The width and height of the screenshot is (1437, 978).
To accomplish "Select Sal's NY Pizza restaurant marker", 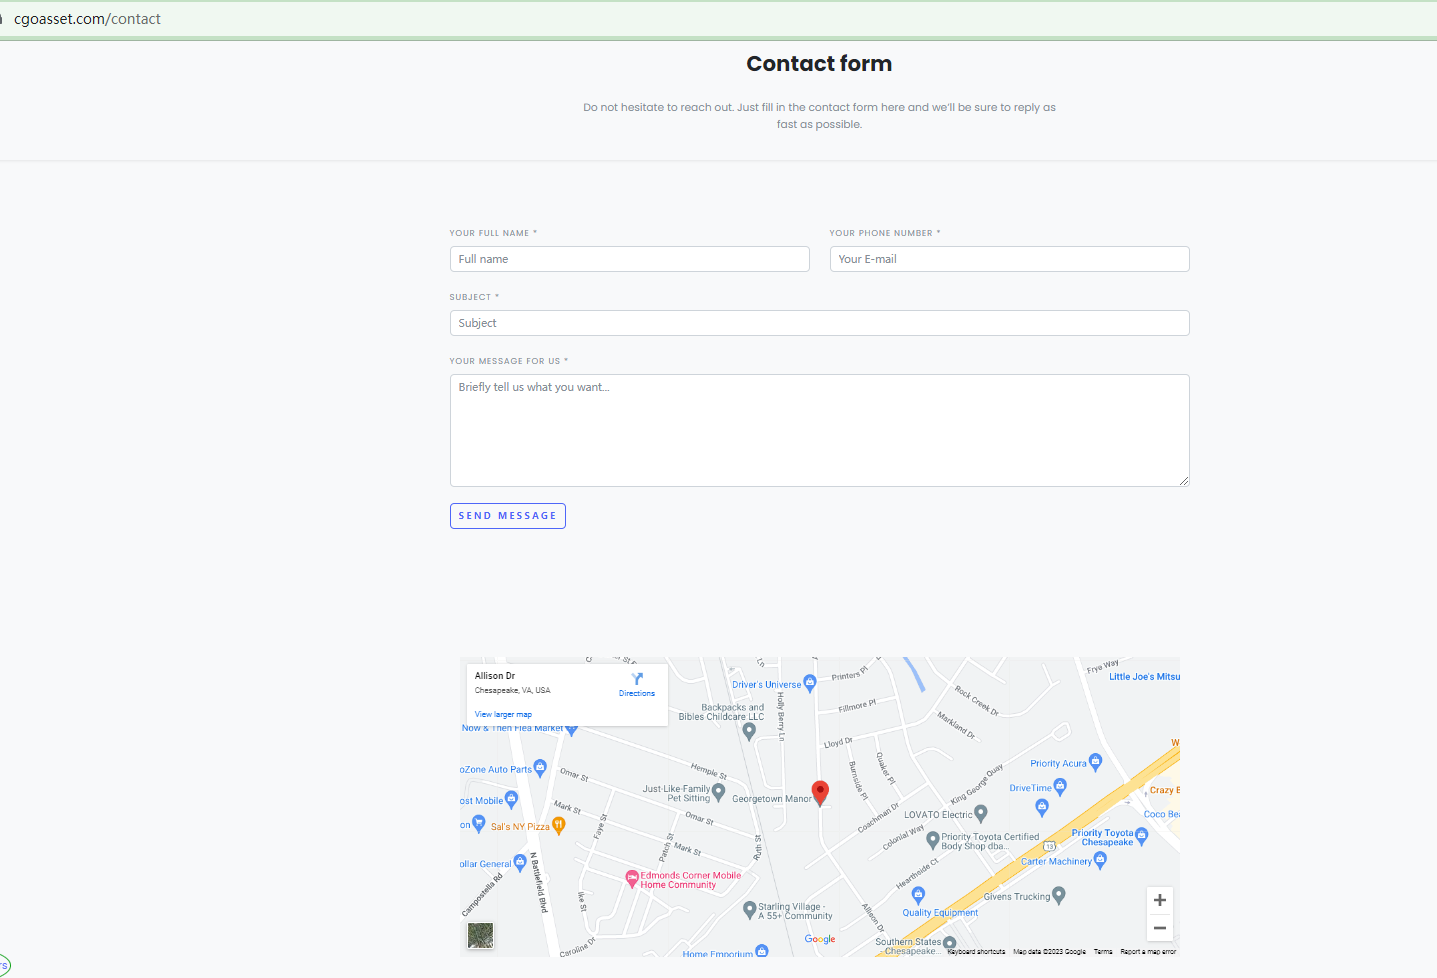I will click(559, 825).
